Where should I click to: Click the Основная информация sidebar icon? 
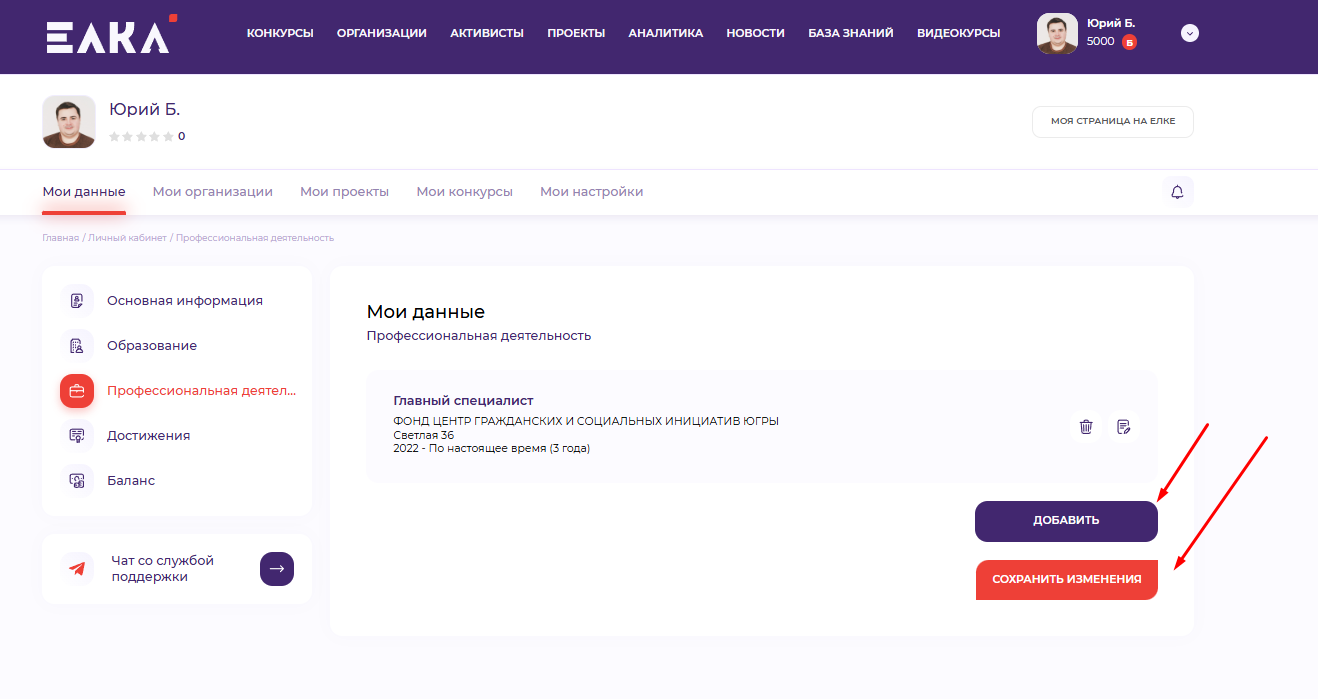tap(77, 301)
